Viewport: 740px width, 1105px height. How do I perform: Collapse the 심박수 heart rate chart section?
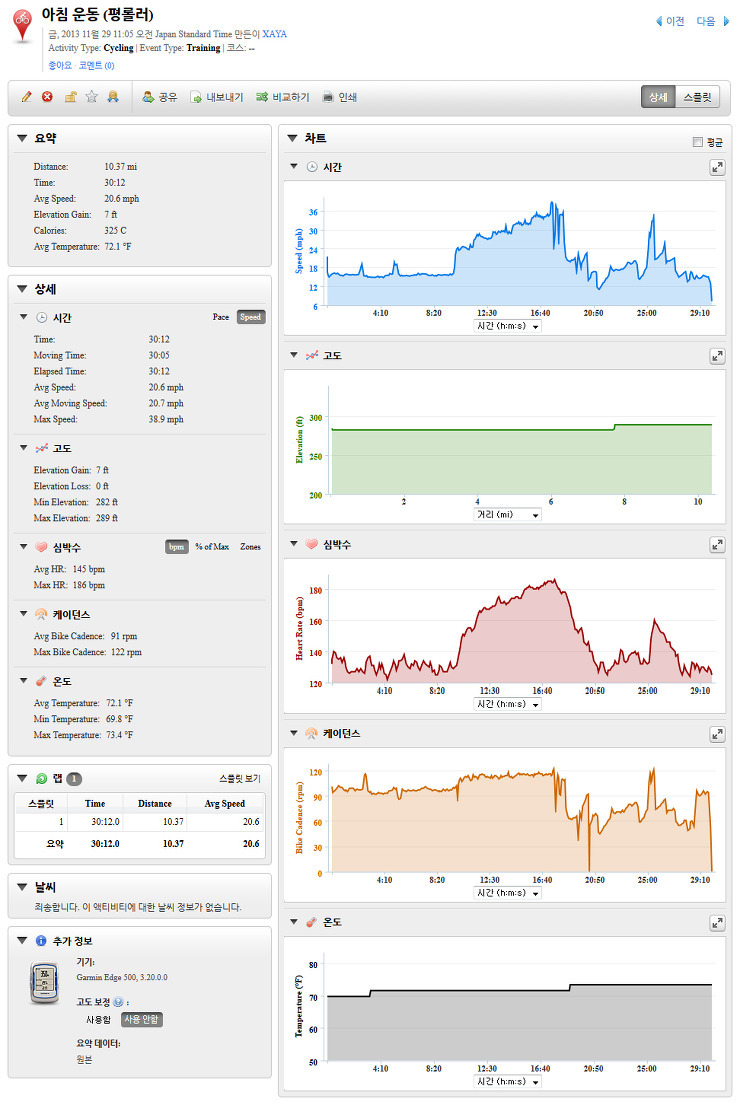pyautogui.click(x=294, y=544)
